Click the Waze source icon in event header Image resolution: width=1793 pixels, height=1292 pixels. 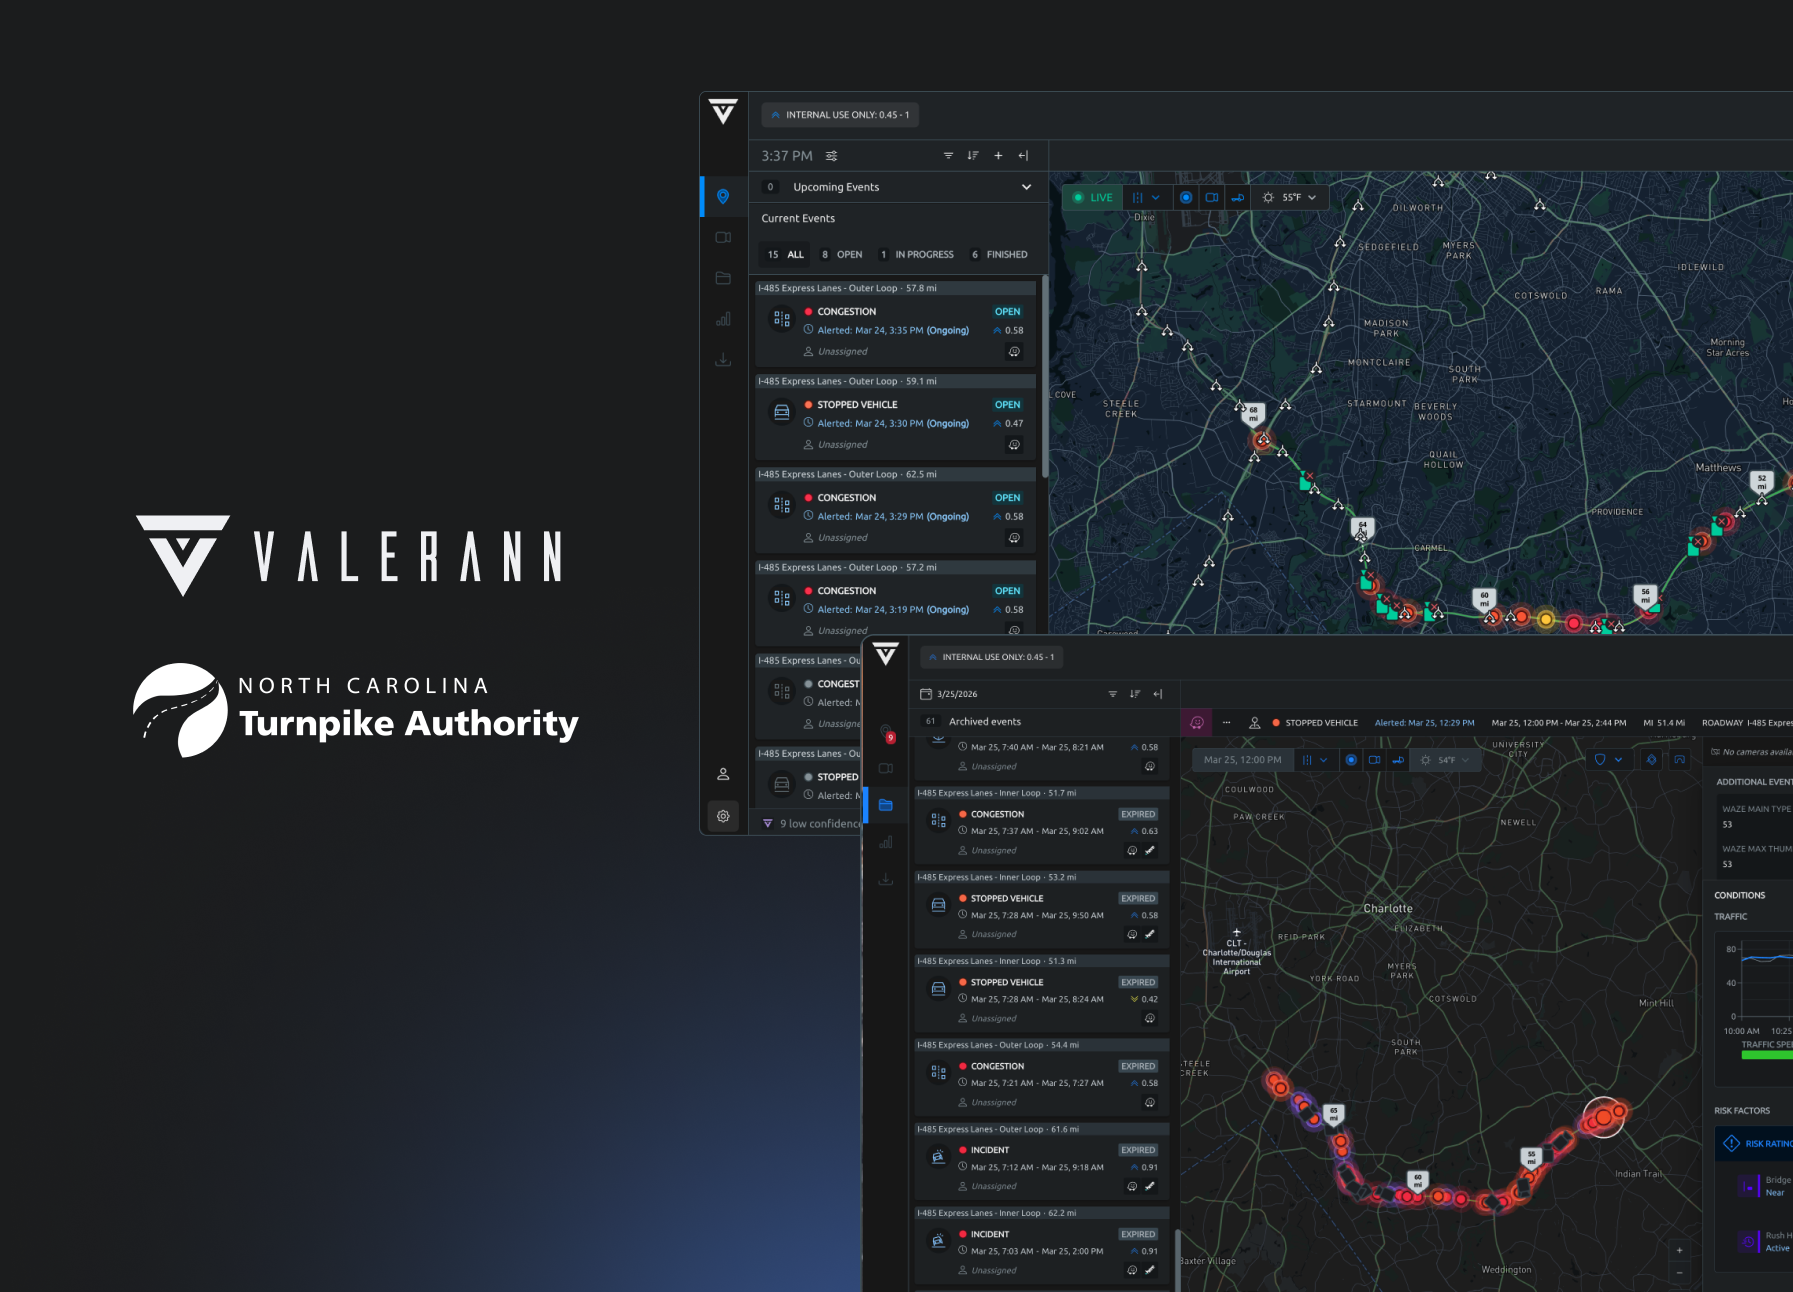pyautogui.click(x=1197, y=723)
